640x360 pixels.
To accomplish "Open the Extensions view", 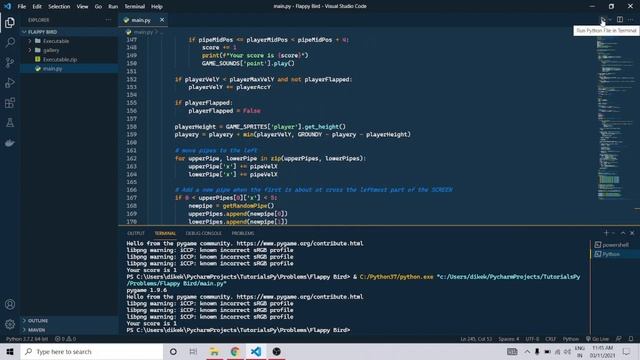I will click(x=10, y=102).
